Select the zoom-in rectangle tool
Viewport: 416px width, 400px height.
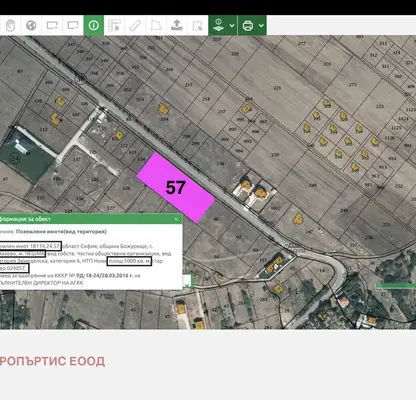pyautogui.click(x=52, y=25)
